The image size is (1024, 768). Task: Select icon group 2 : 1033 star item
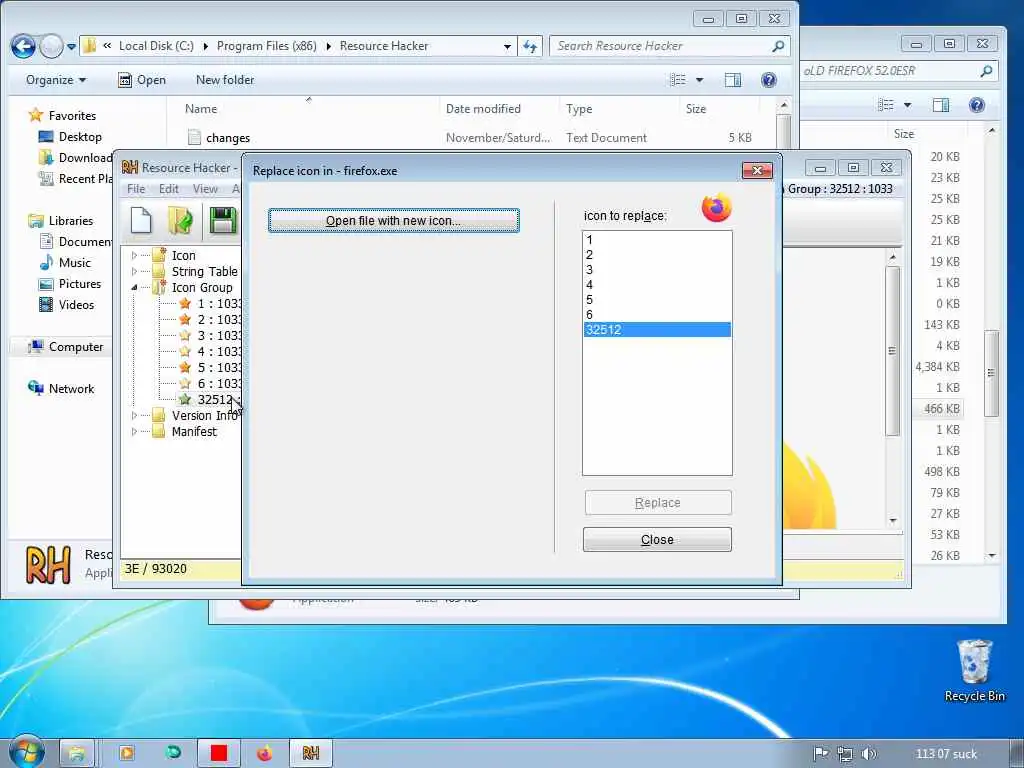point(212,319)
